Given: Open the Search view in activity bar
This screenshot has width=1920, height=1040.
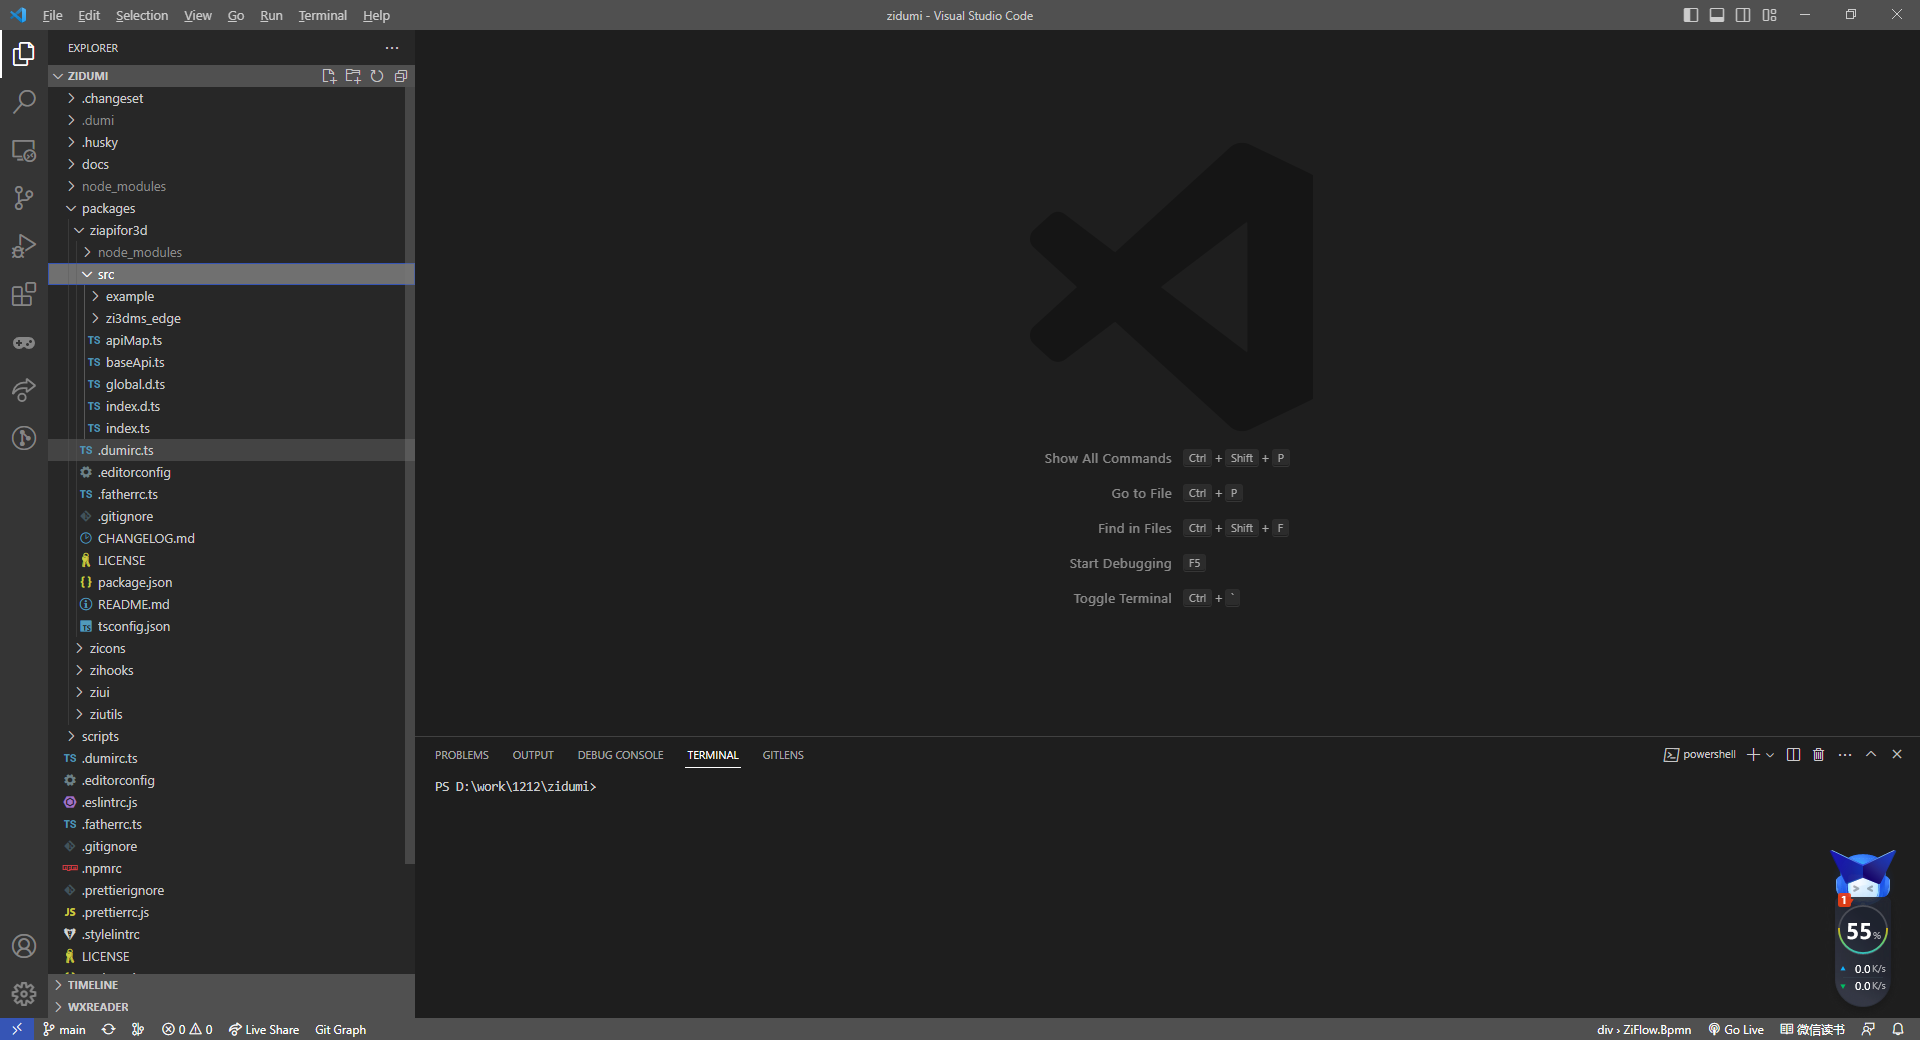Looking at the screenshot, I should [x=24, y=102].
